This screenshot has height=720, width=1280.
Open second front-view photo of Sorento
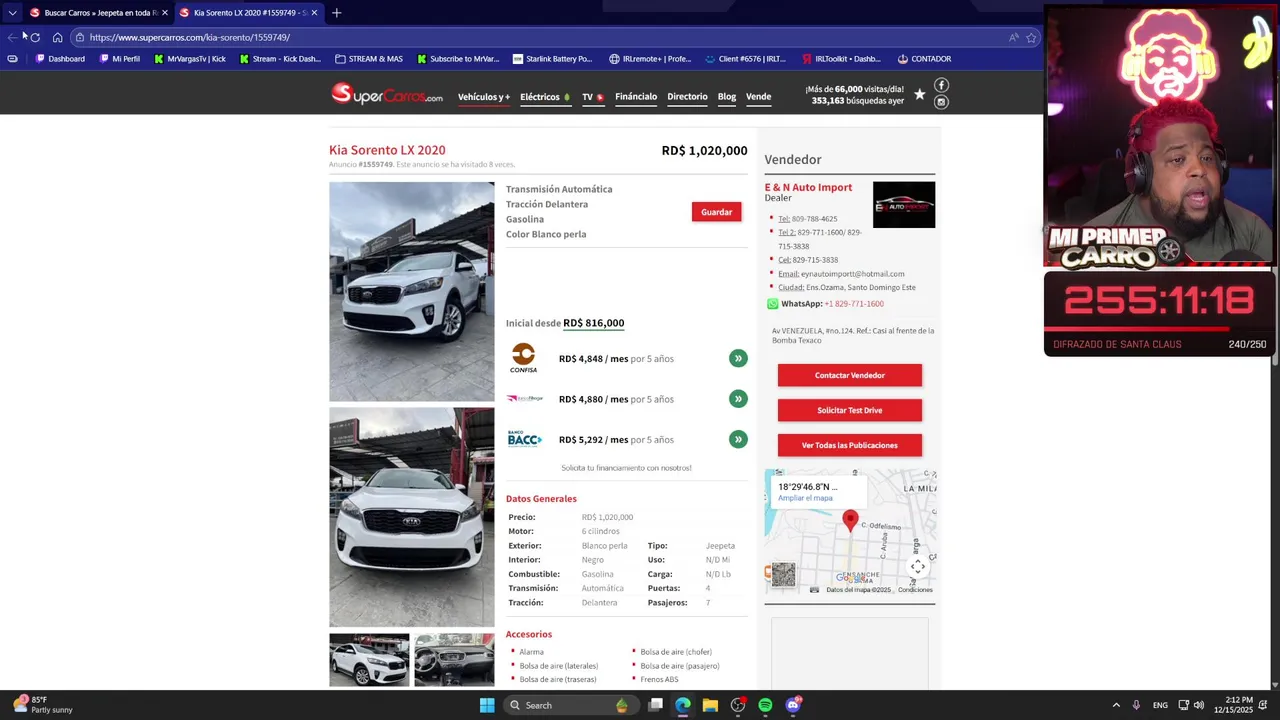point(411,517)
